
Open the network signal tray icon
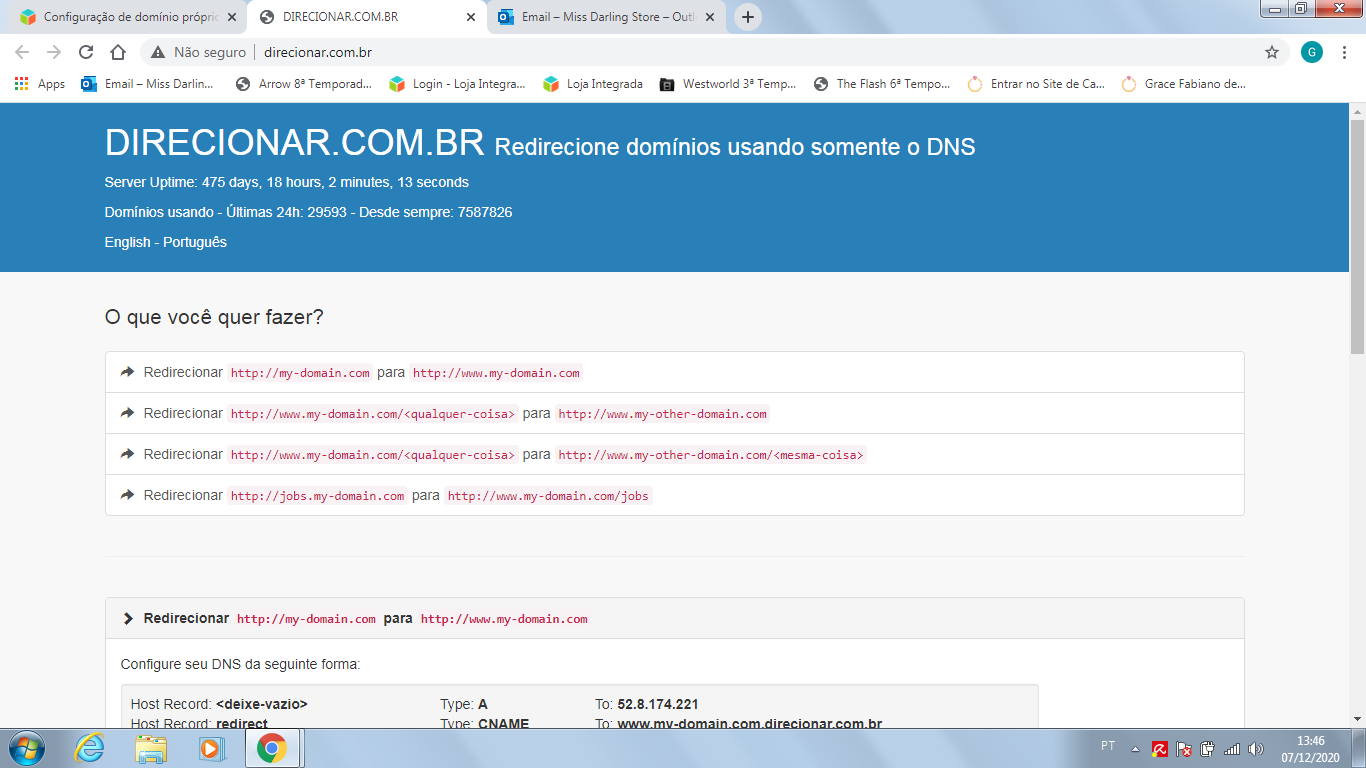pyautogui.click(x=1232, y=748)
